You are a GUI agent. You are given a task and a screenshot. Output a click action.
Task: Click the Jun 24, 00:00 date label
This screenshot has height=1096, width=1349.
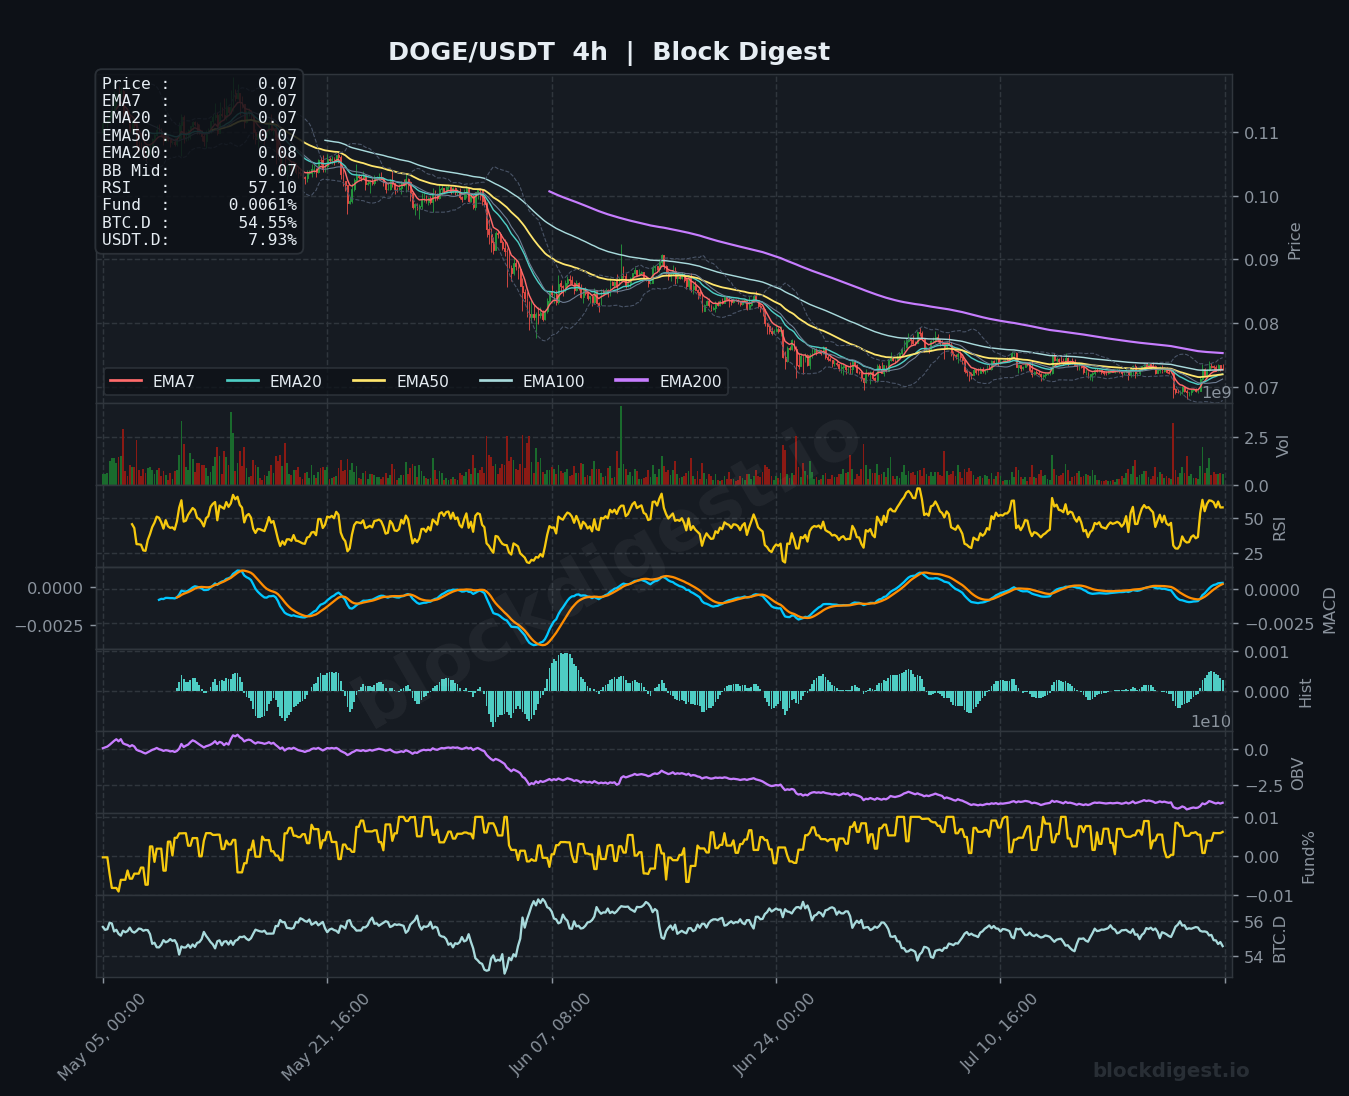[x=776, y=1035]
